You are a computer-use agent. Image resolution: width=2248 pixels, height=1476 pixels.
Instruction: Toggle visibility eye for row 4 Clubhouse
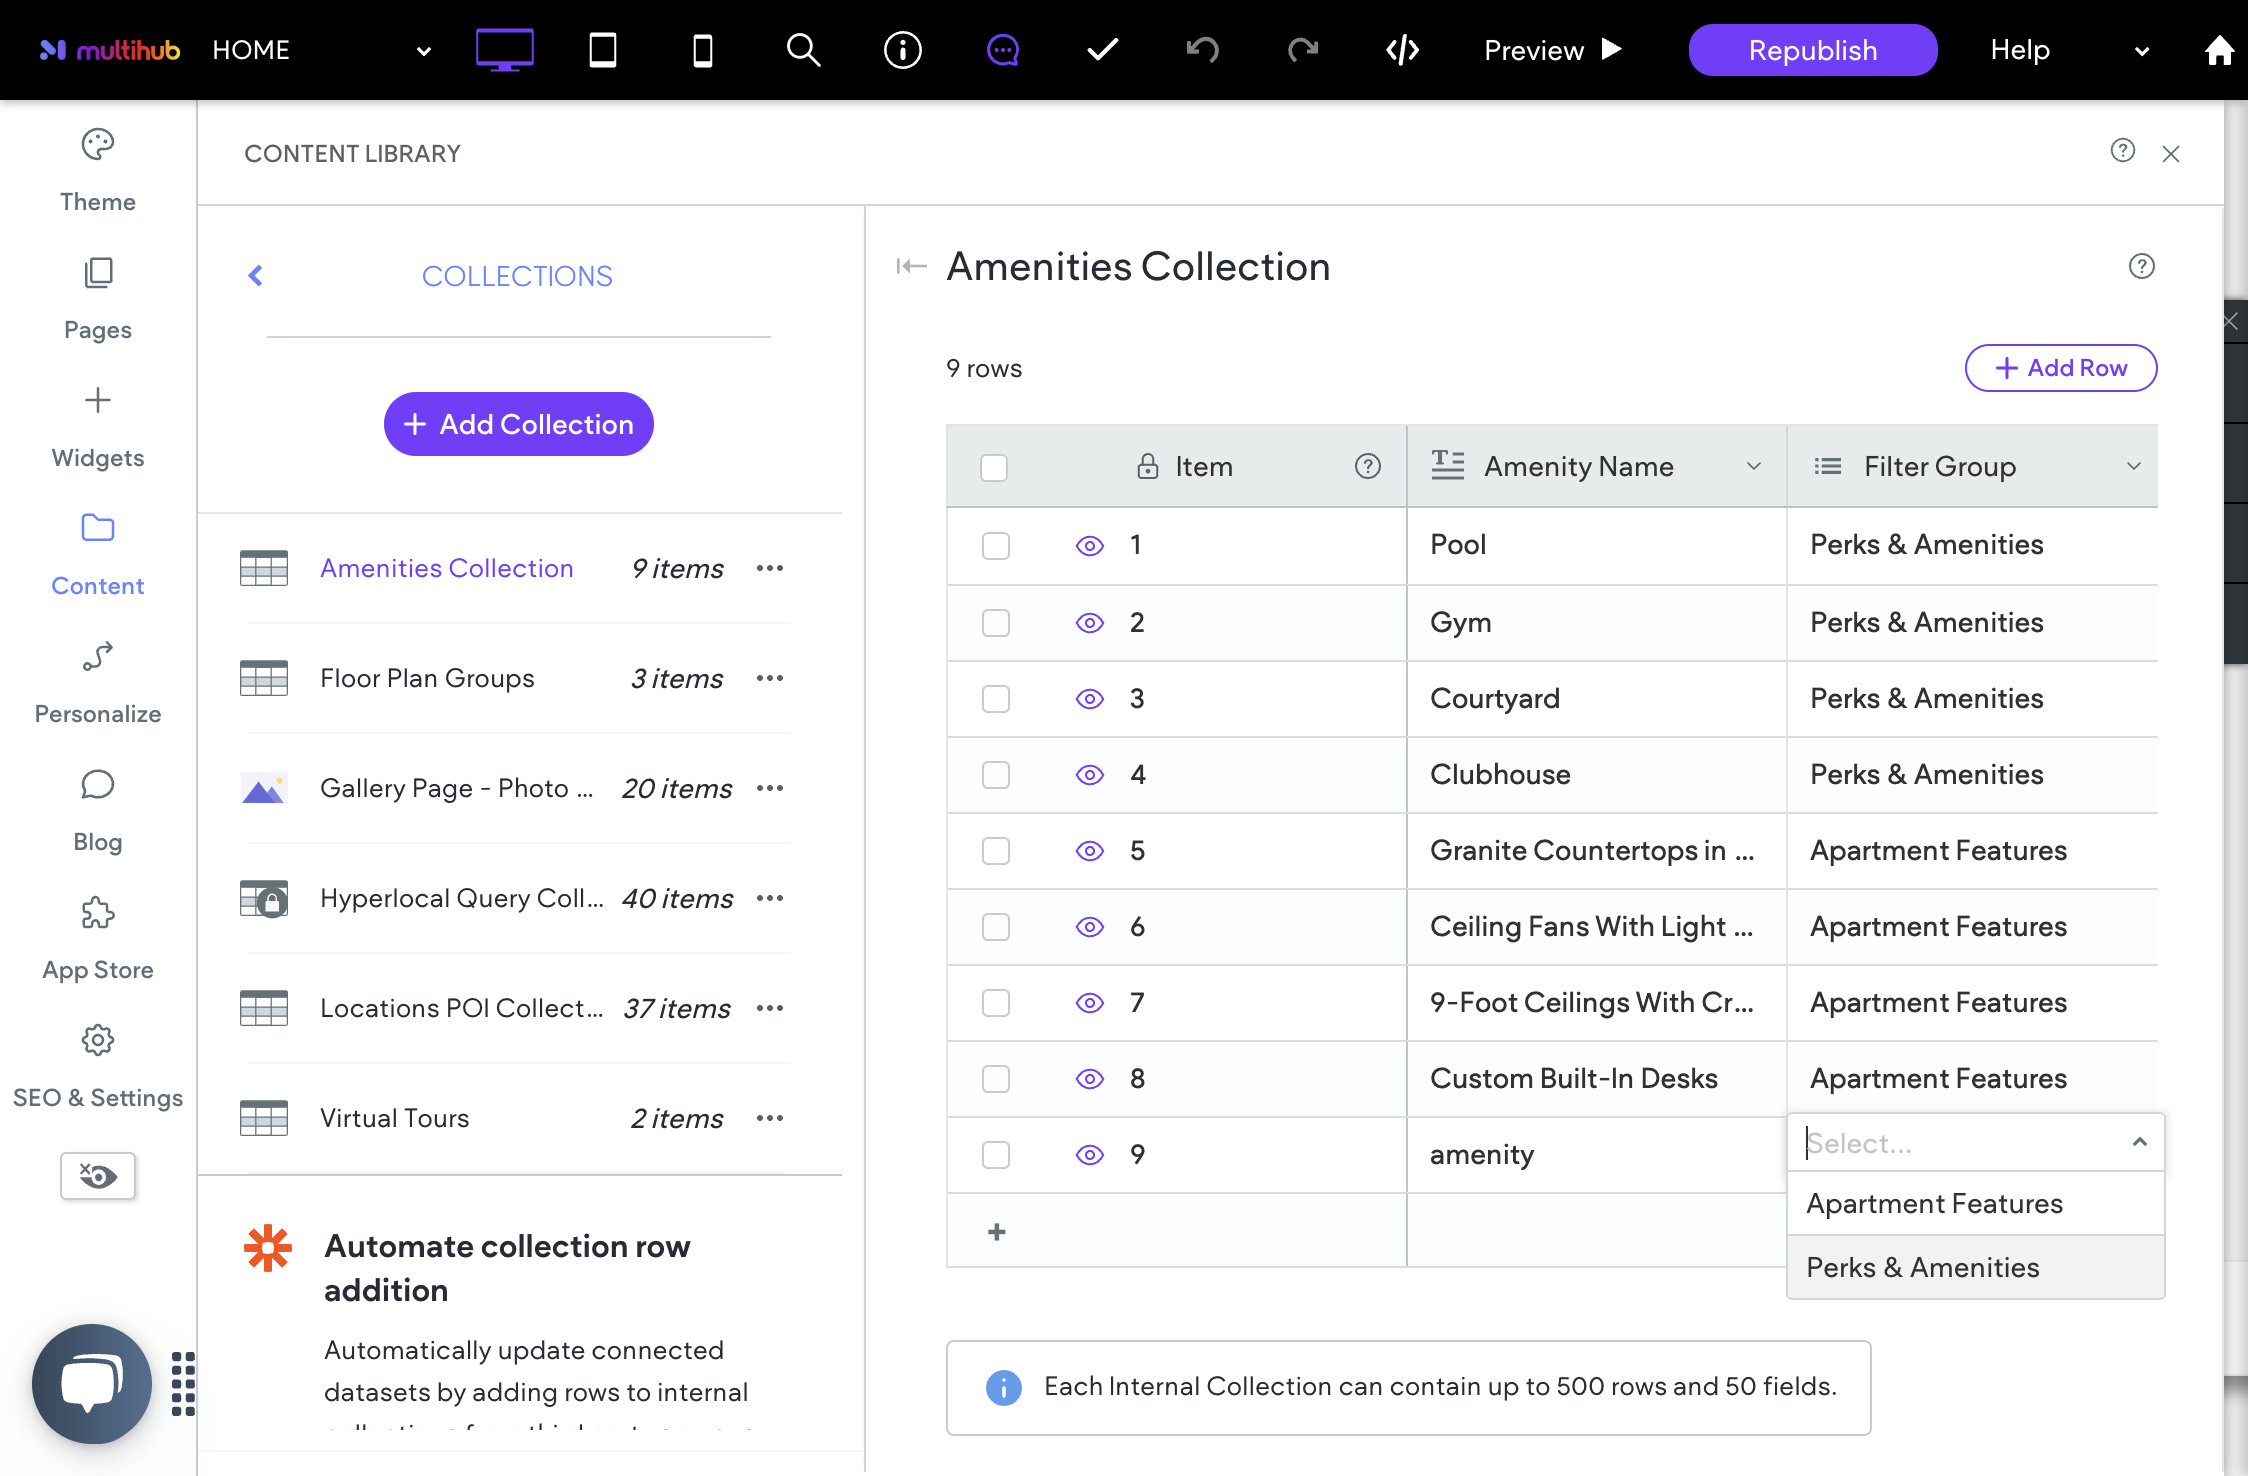click(1090, 775)
